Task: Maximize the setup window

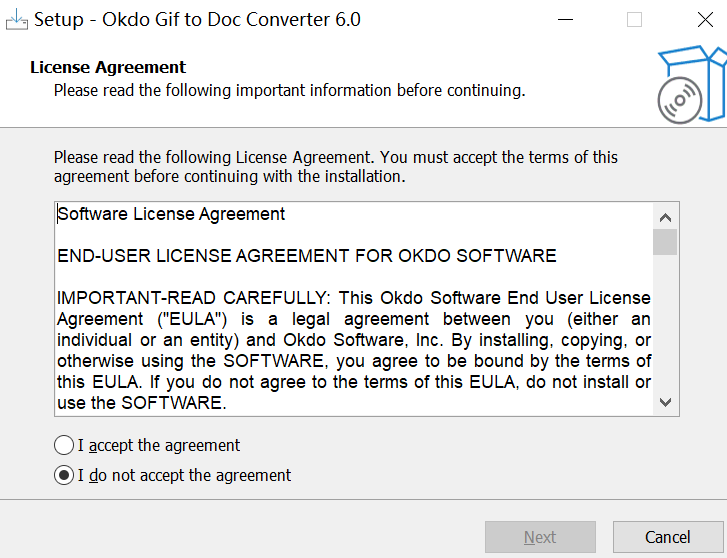Action: (634, 19)
